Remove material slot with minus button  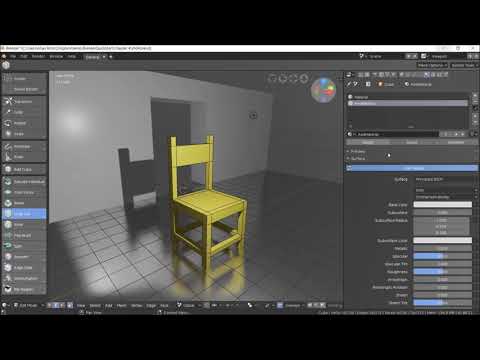[x=475, y=101]
